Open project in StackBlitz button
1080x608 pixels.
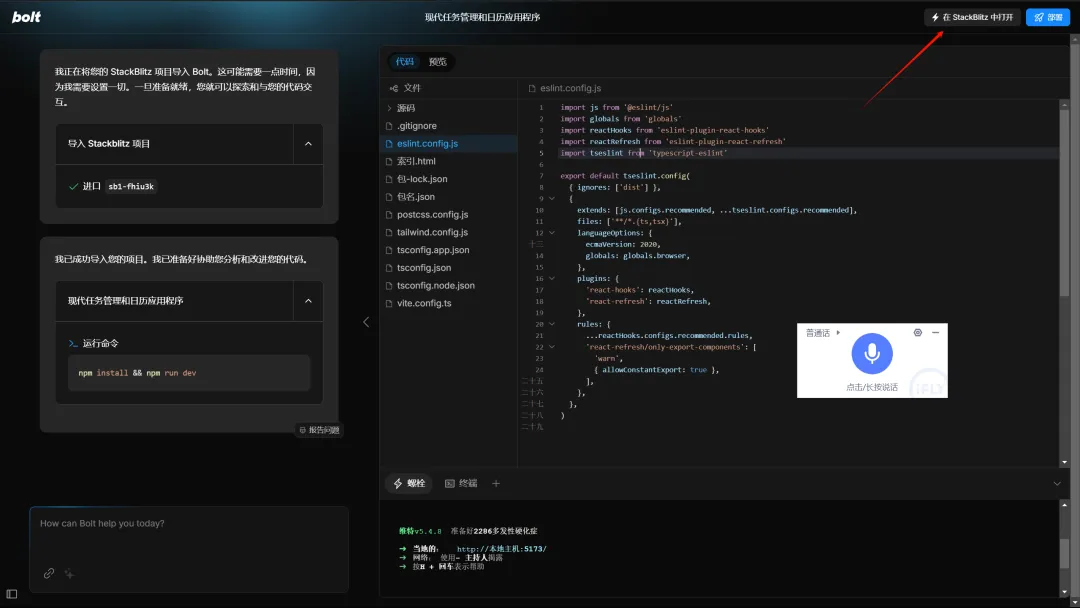pyautogui.click(x=972, y=17)
